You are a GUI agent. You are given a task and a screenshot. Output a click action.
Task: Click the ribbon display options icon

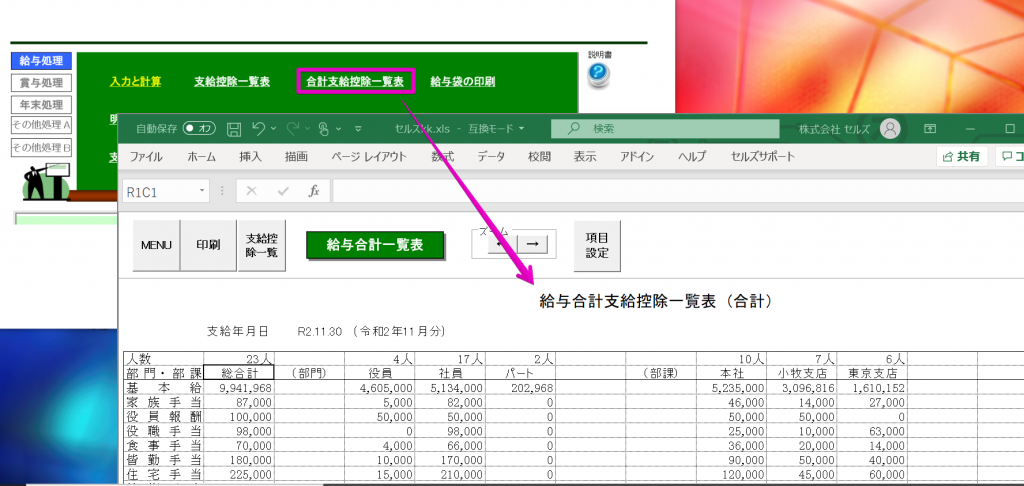930,129
